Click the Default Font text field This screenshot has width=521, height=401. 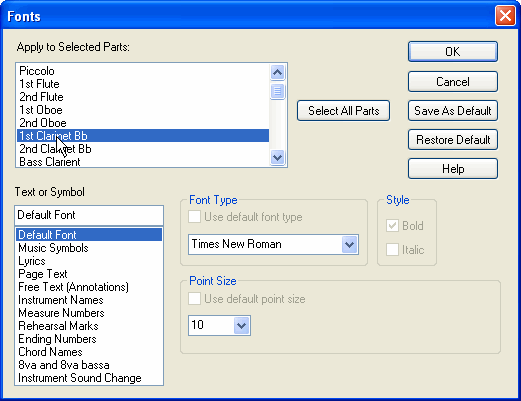coord(89,215)
